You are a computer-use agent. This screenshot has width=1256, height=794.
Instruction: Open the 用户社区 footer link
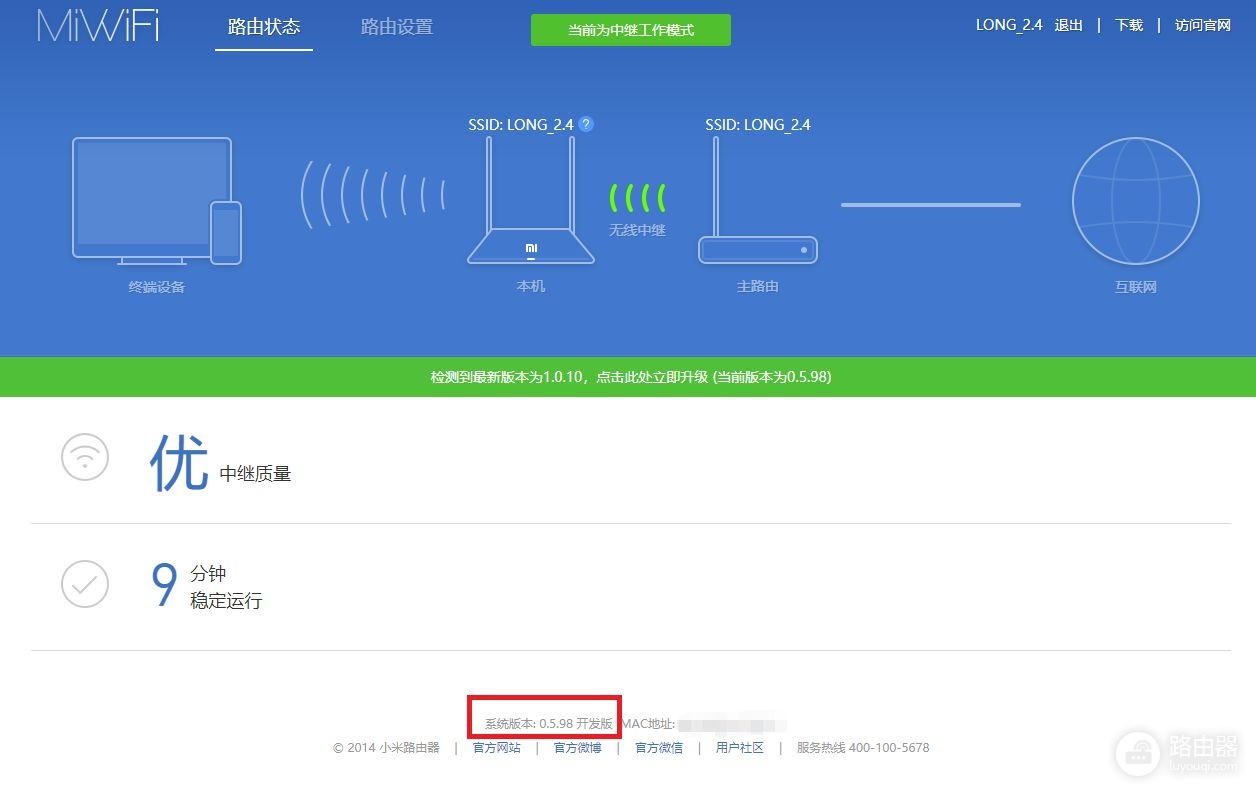coord(740,748)
